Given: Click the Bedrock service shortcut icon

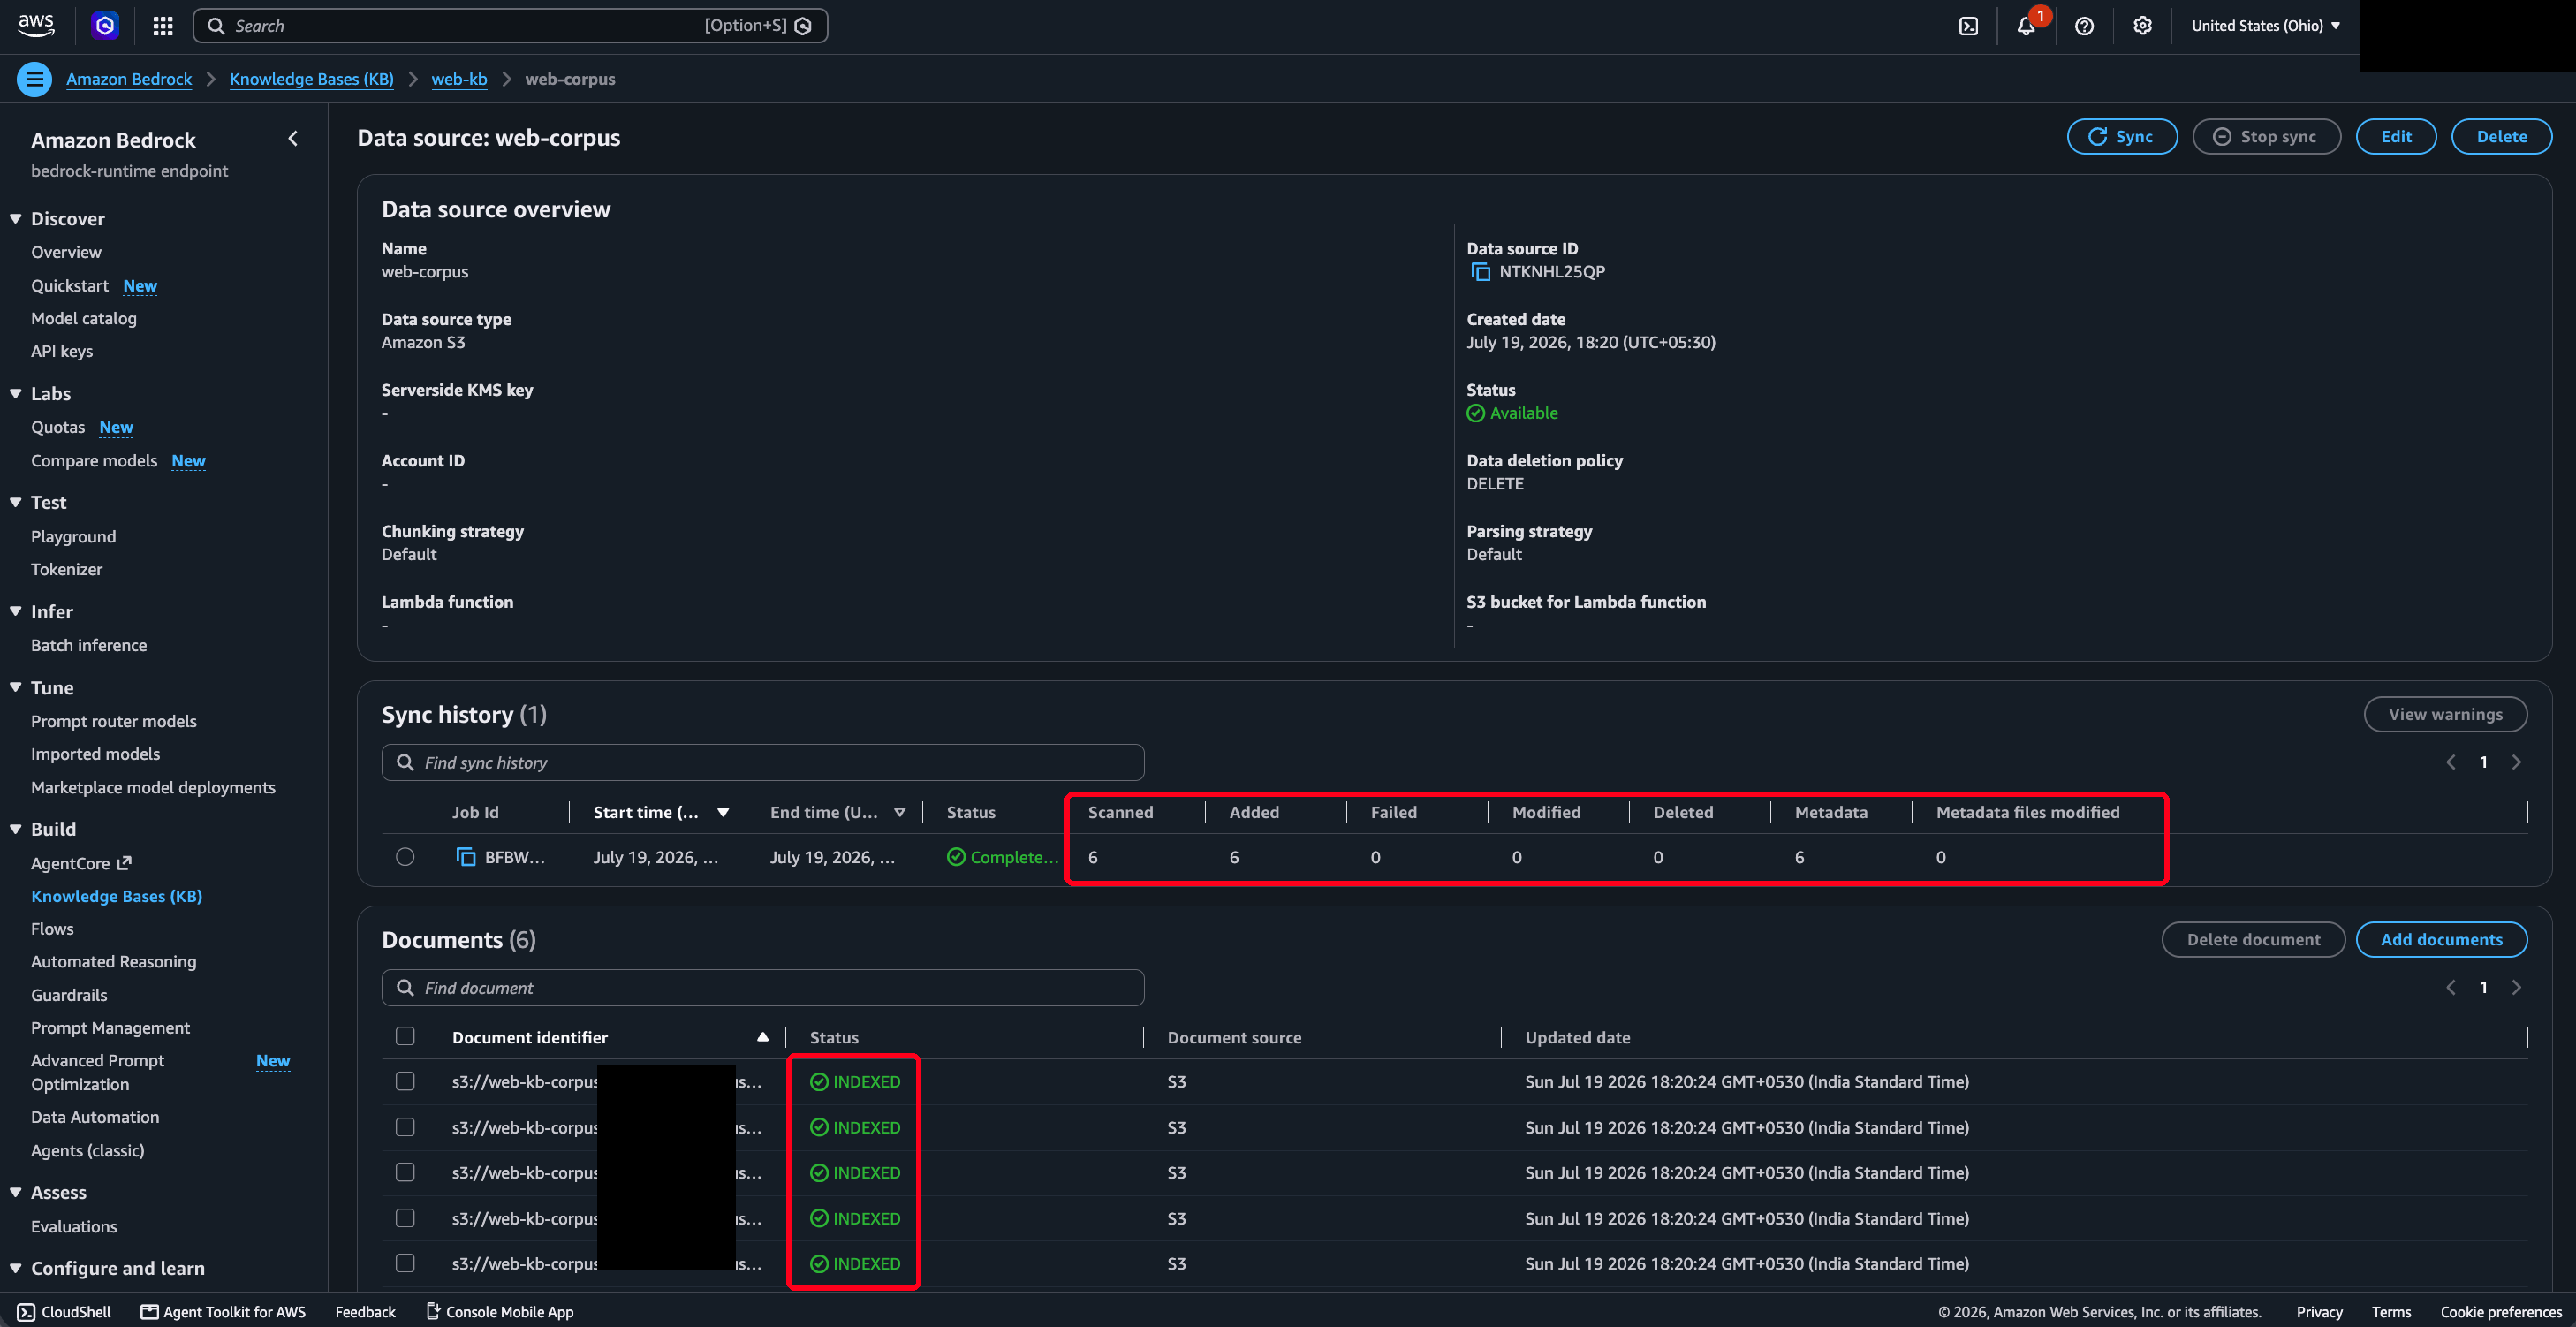Looking at the screenshot, I should 105,25.
